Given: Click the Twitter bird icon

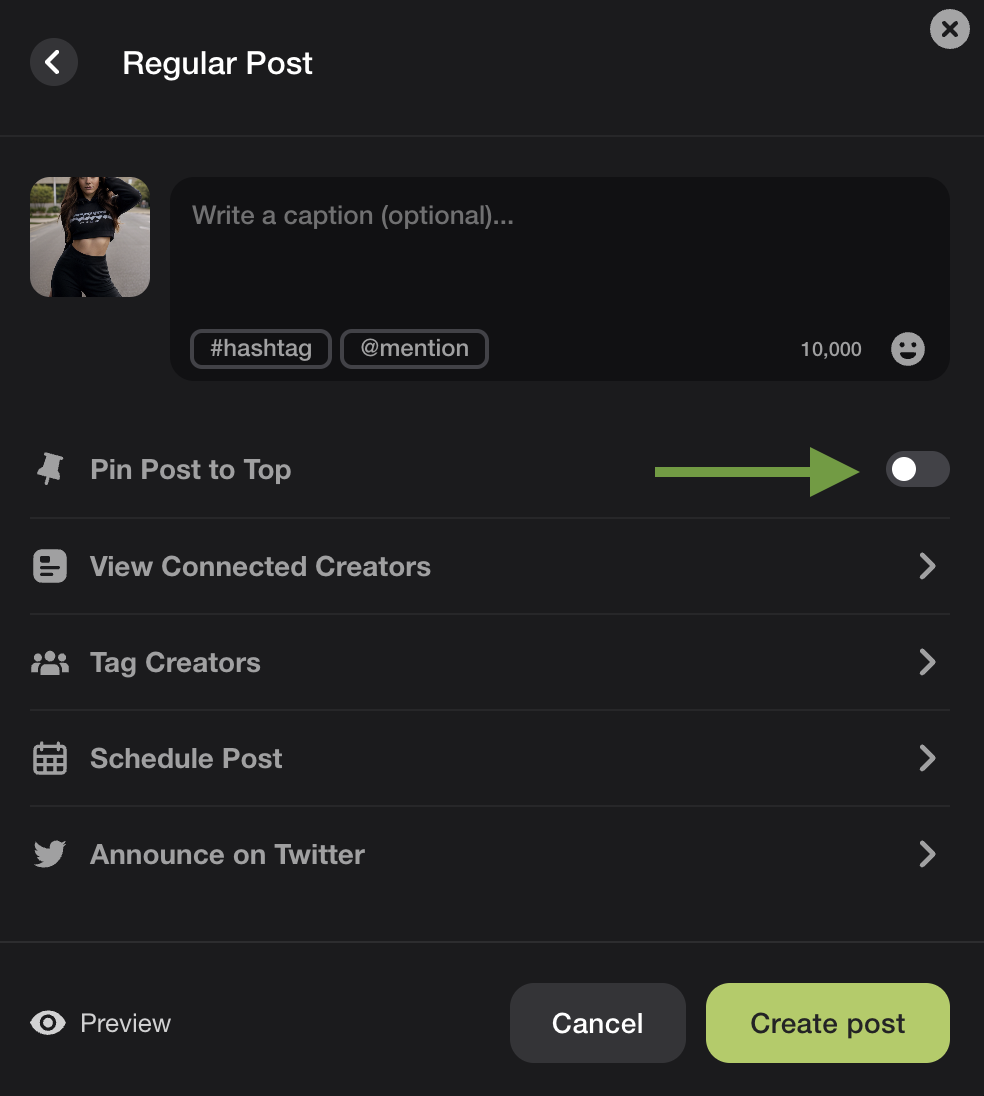Looking at the screenshot, I should [x=49, y=854].
